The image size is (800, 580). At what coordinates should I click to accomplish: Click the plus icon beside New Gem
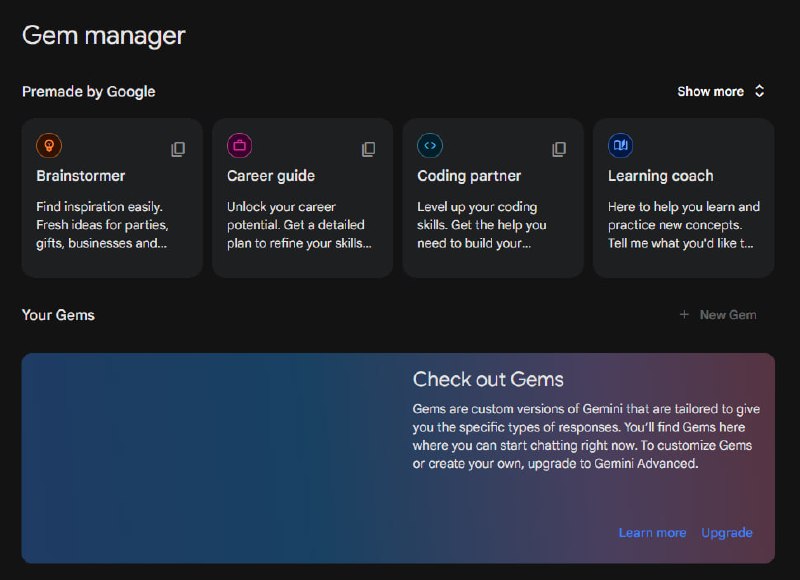(684, 315)
